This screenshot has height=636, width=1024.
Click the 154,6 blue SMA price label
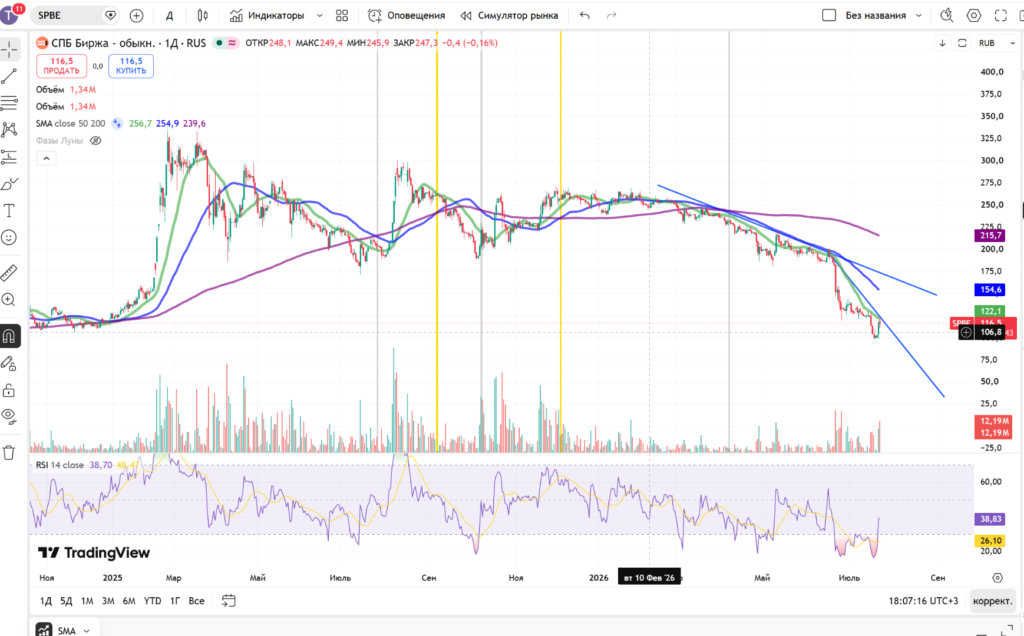coord(990,289)
